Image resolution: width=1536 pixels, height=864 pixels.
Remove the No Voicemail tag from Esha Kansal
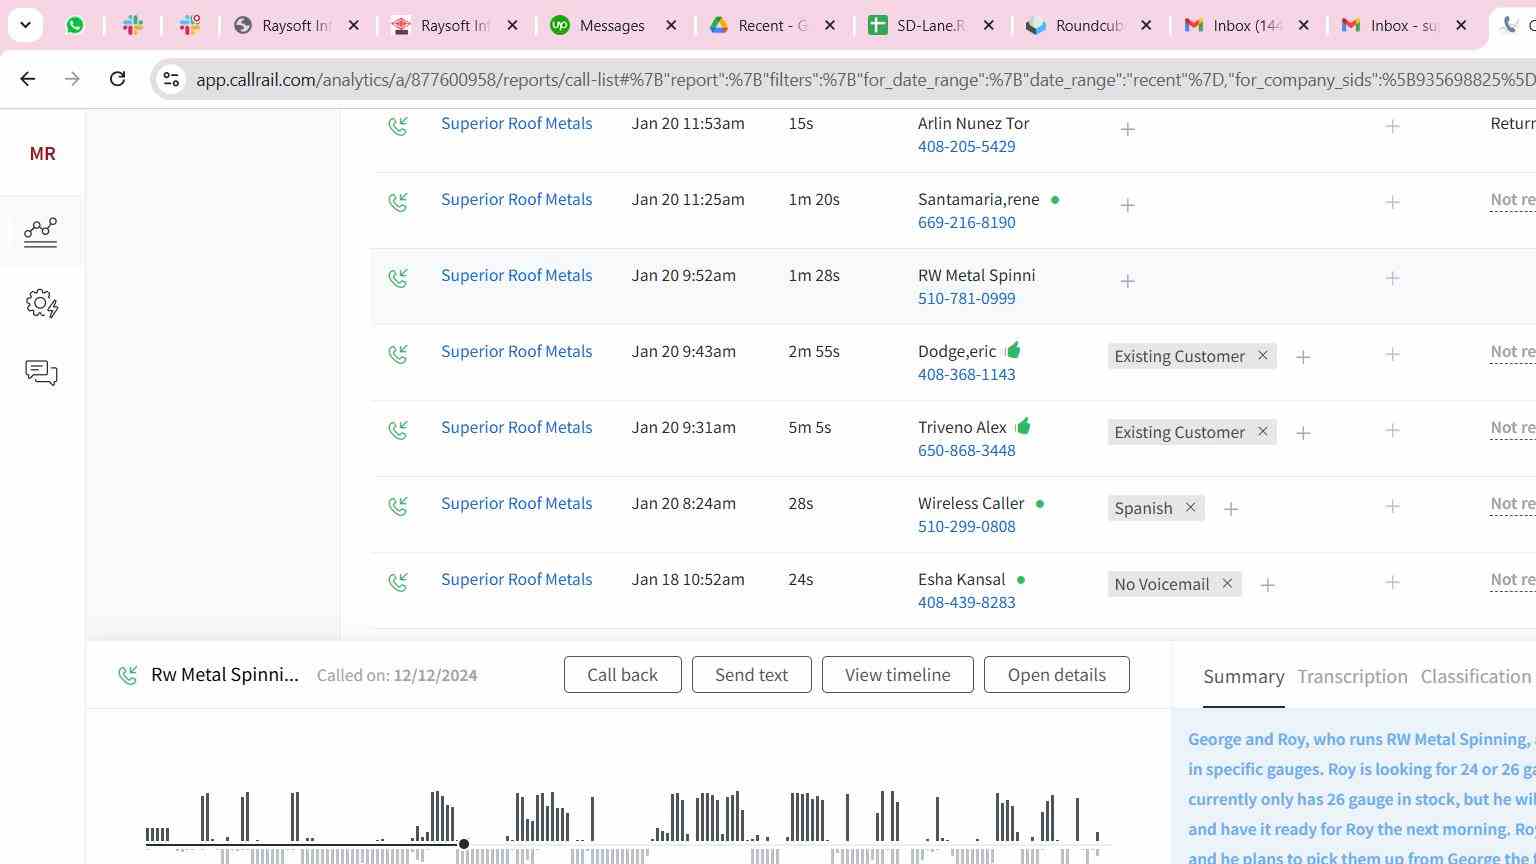point(1226,583)
